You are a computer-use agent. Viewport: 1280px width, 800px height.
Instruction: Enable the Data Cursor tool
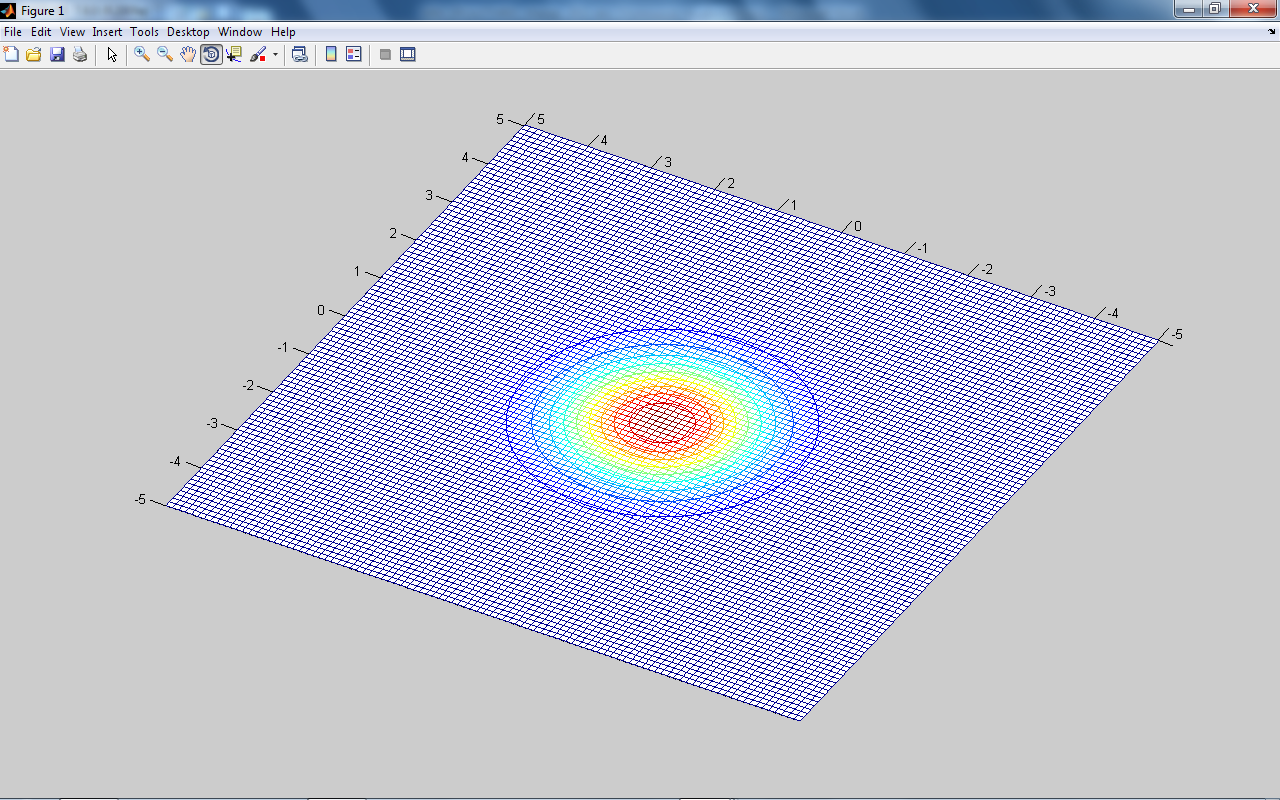[234, 54]
